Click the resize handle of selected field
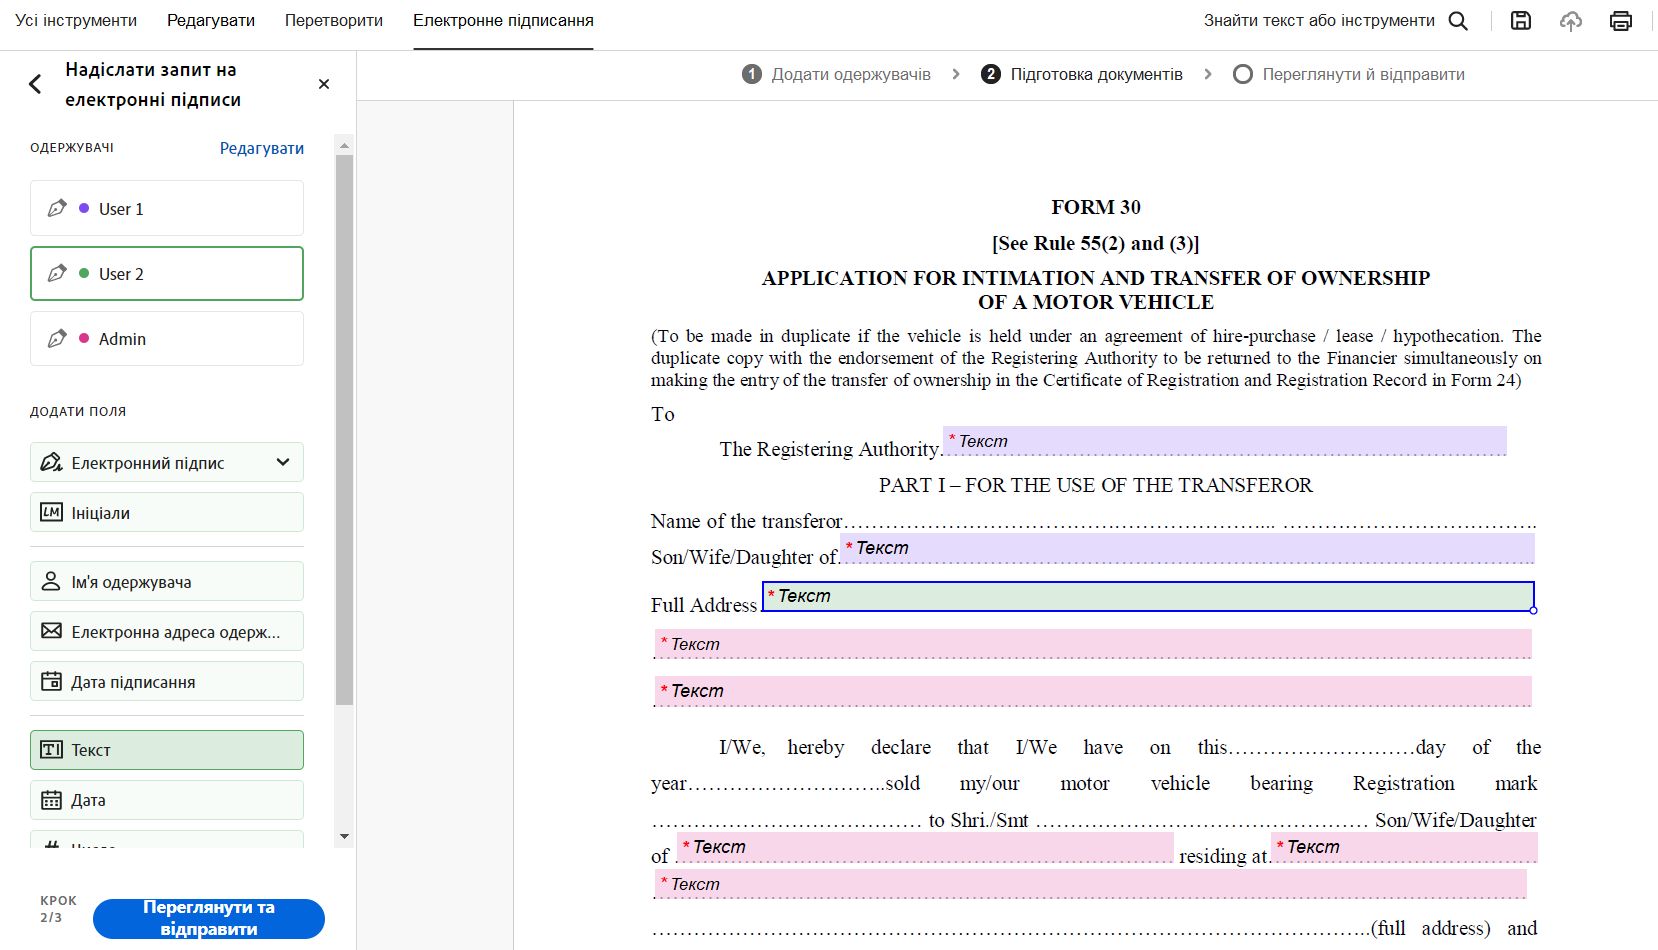 (1534, 610)
